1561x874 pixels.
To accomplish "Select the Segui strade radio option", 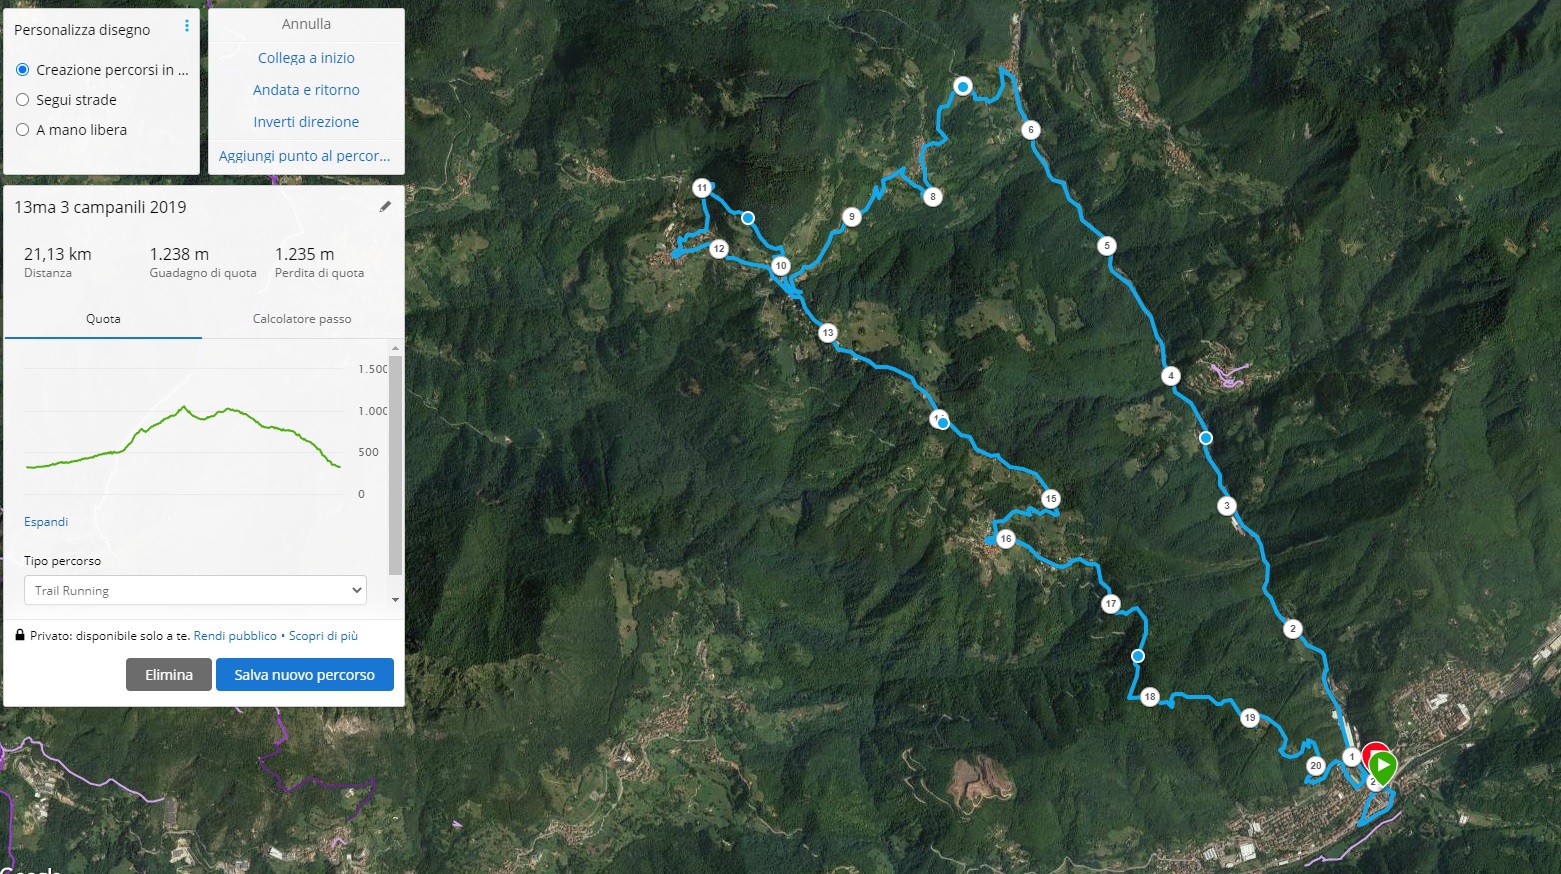I will [22, 100].
